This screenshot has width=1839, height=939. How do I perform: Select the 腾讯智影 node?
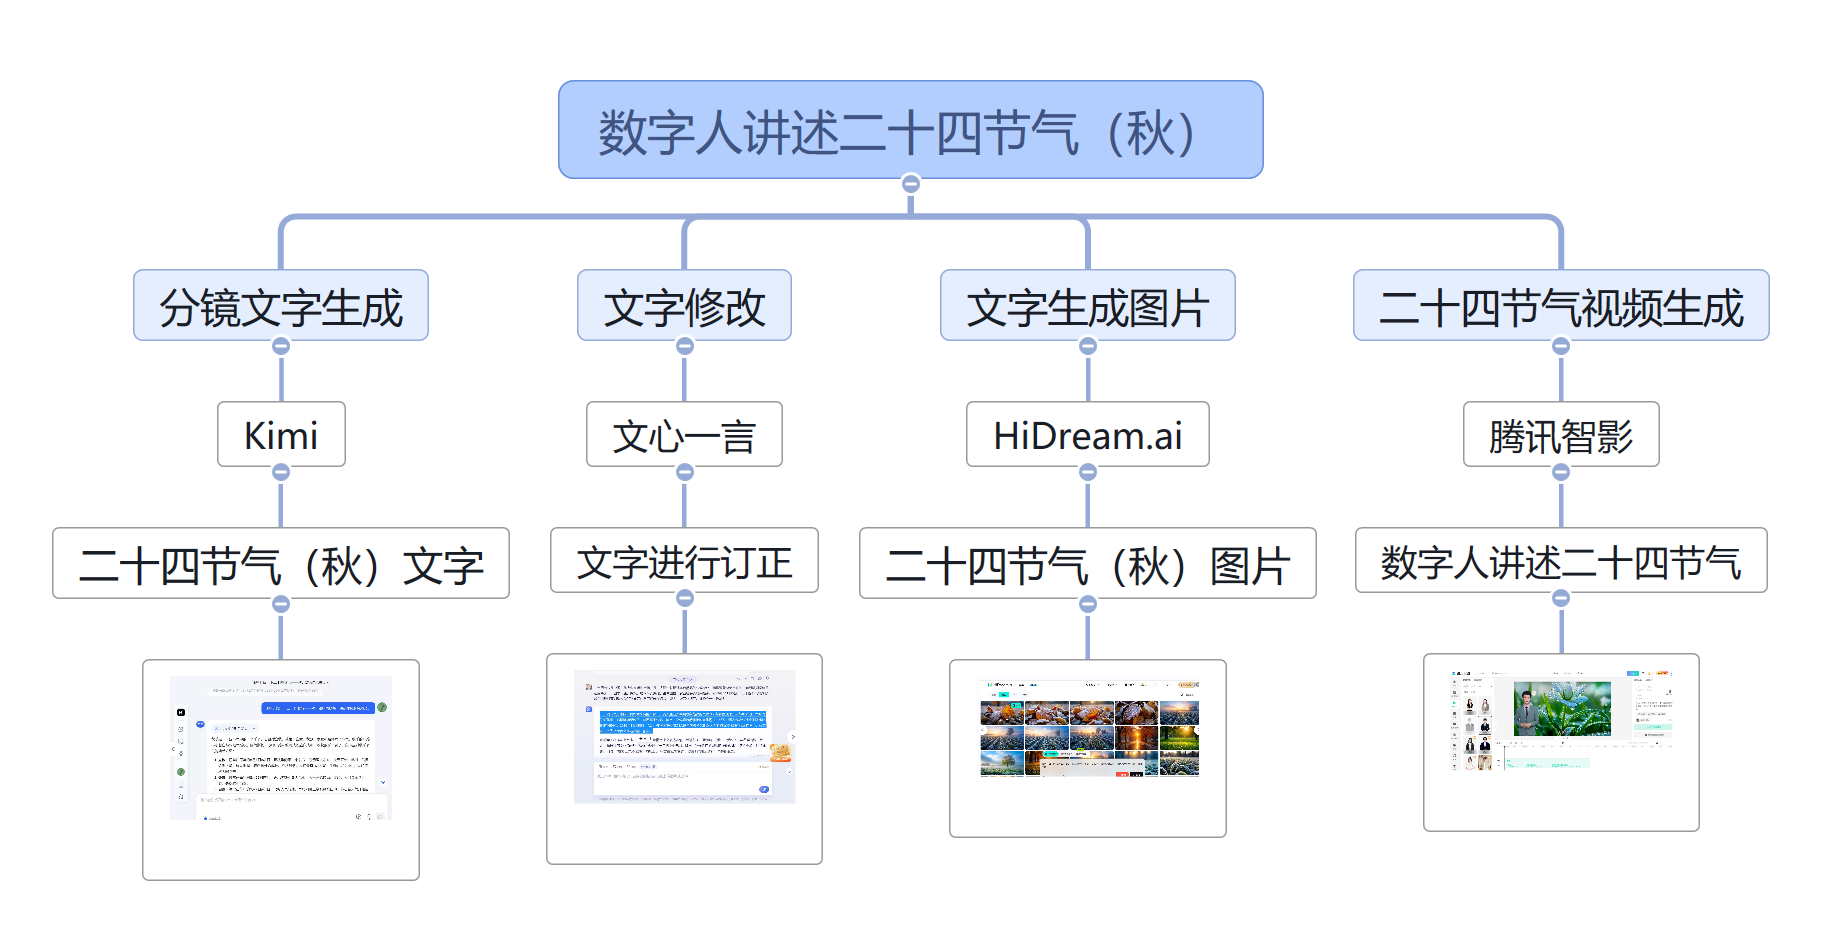click(x=1561, y=434)
